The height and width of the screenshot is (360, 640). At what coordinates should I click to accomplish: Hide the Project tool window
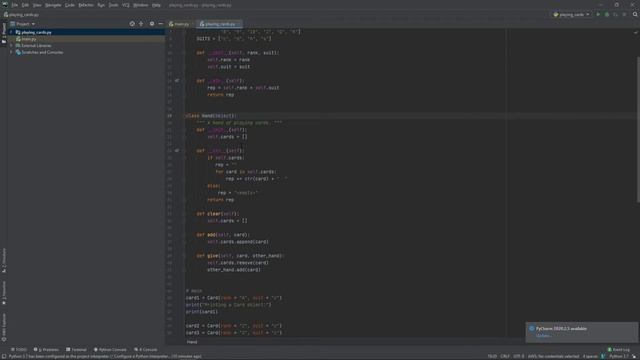(x=160, y=24)
